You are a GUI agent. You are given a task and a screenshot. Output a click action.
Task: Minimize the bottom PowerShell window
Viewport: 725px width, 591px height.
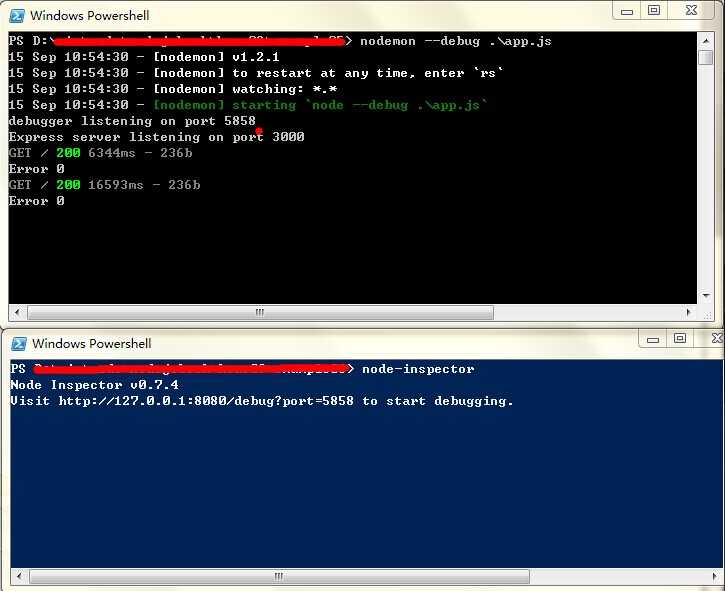[652, 340]
